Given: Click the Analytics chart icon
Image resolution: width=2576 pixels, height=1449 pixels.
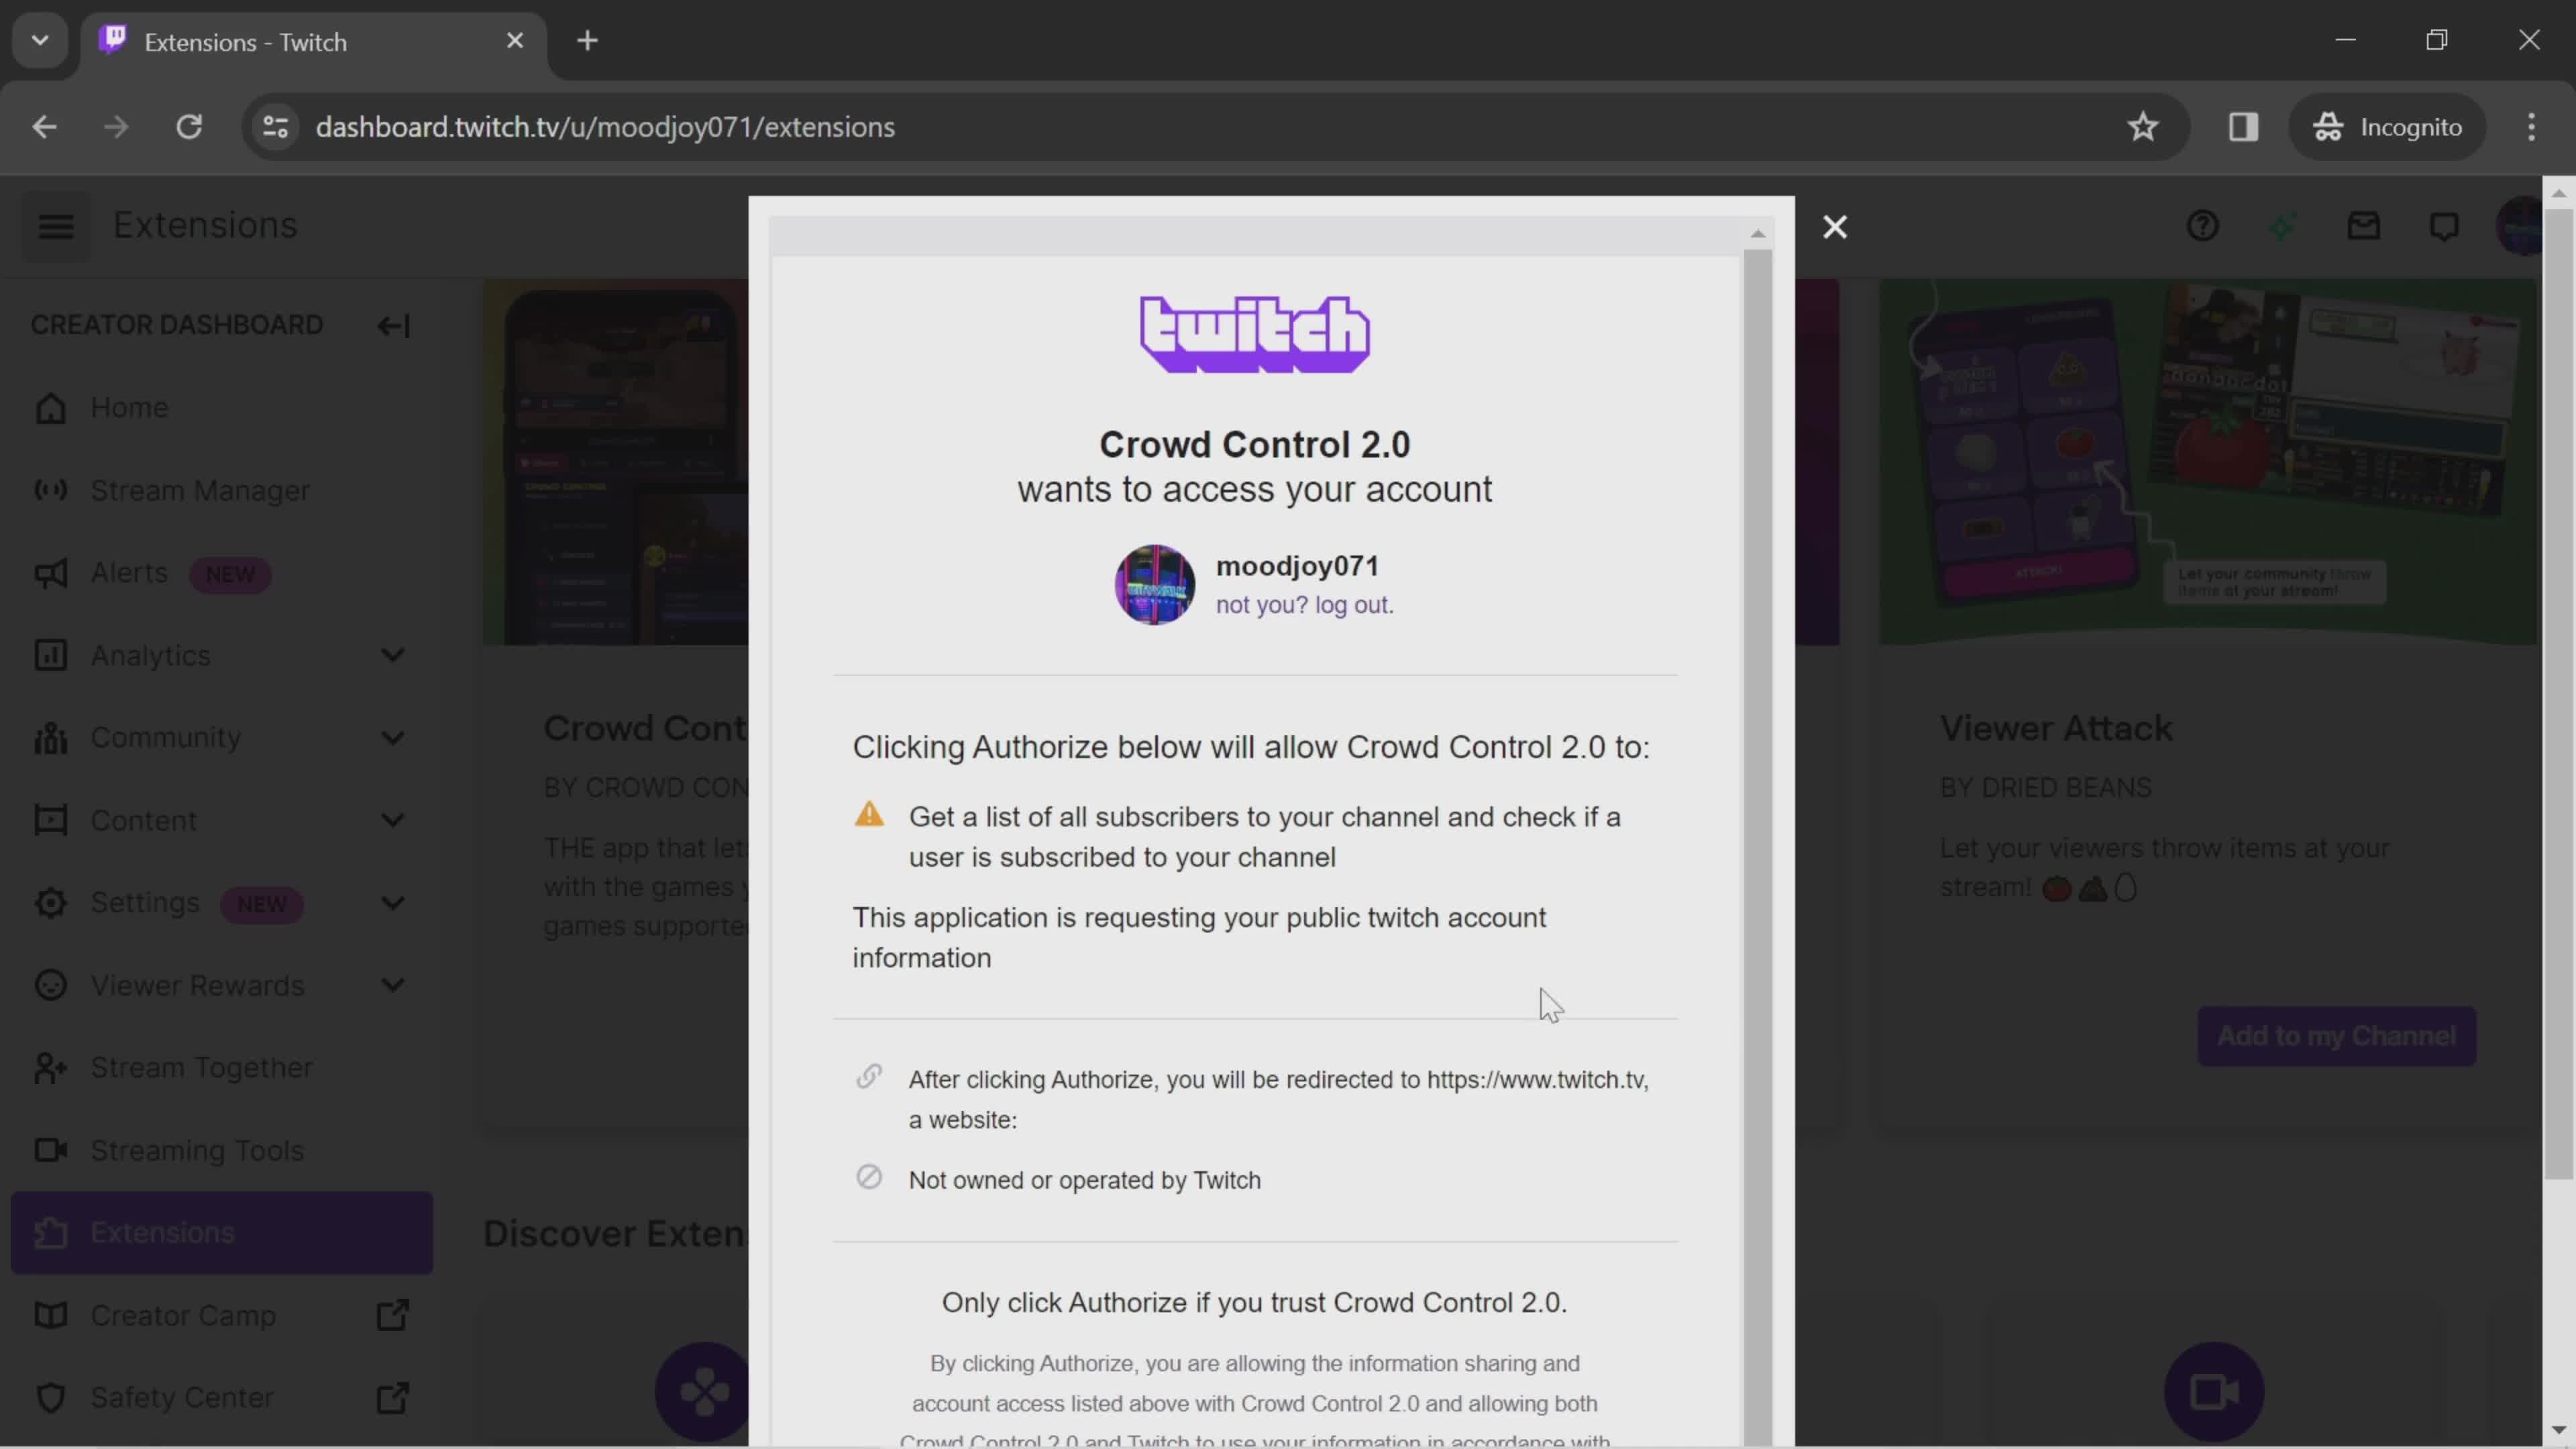Looking at the screenshot, I should tap(50, 655).
